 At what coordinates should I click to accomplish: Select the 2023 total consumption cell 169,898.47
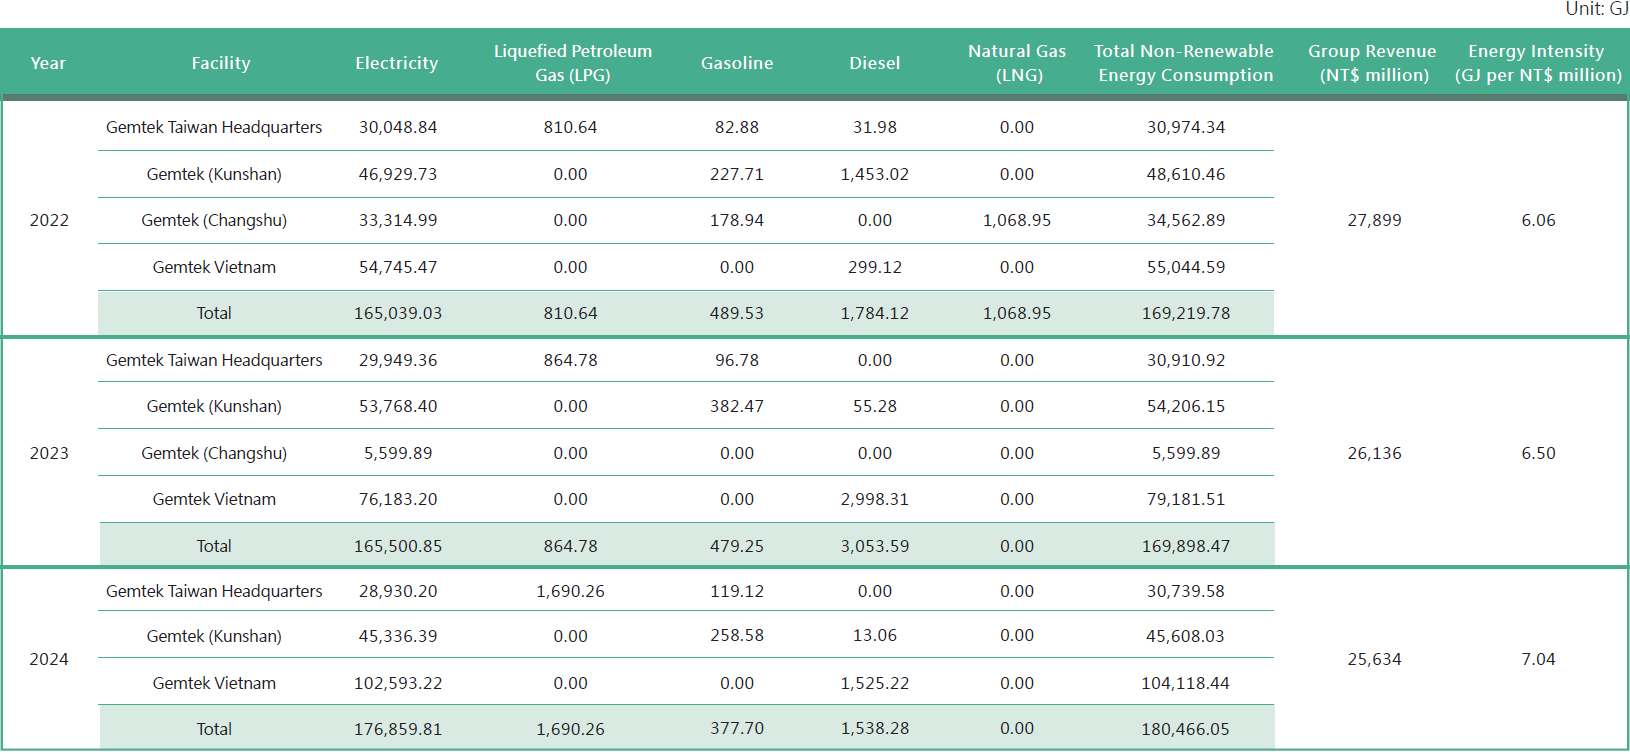coord(1186,546)
